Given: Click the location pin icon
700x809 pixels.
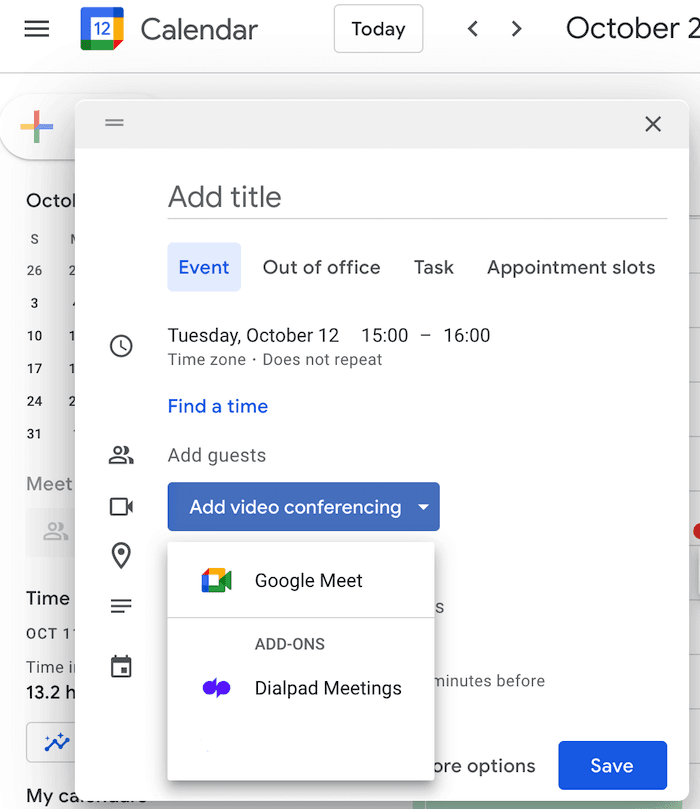Looking at the screenshot, I should click(x=121, y=555).
